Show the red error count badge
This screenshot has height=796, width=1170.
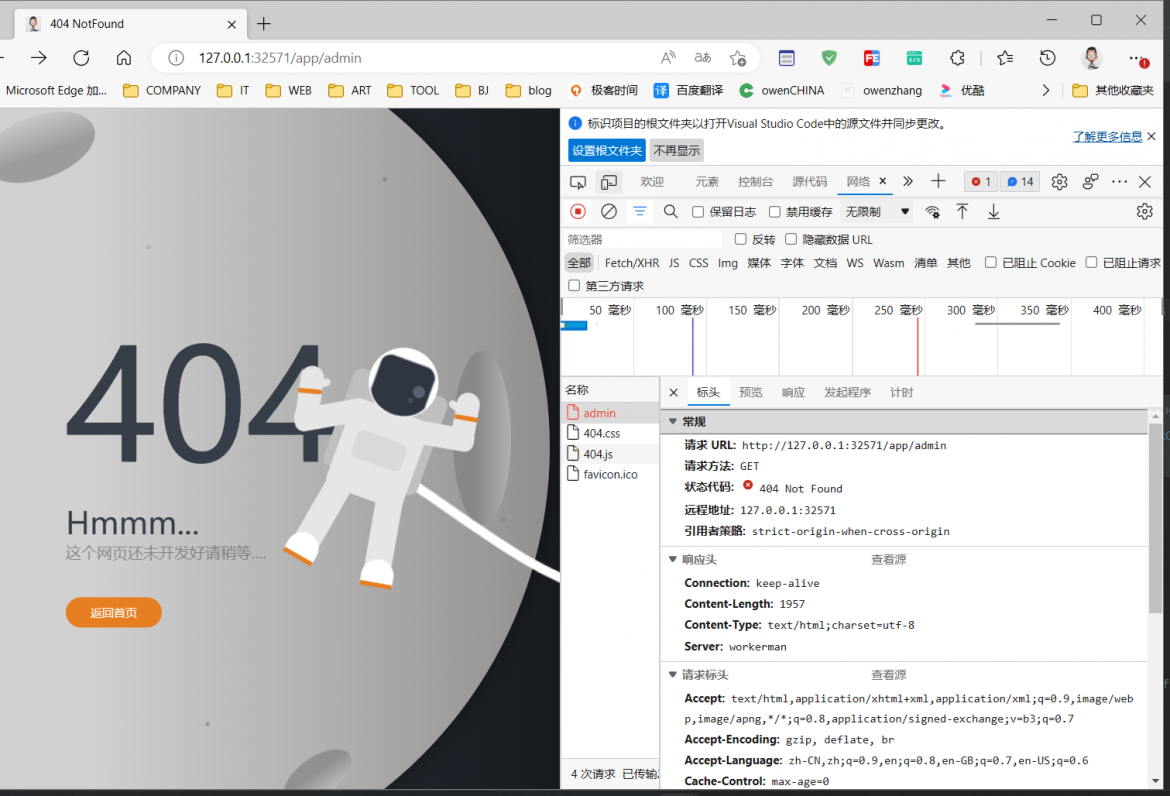[980, 182]
